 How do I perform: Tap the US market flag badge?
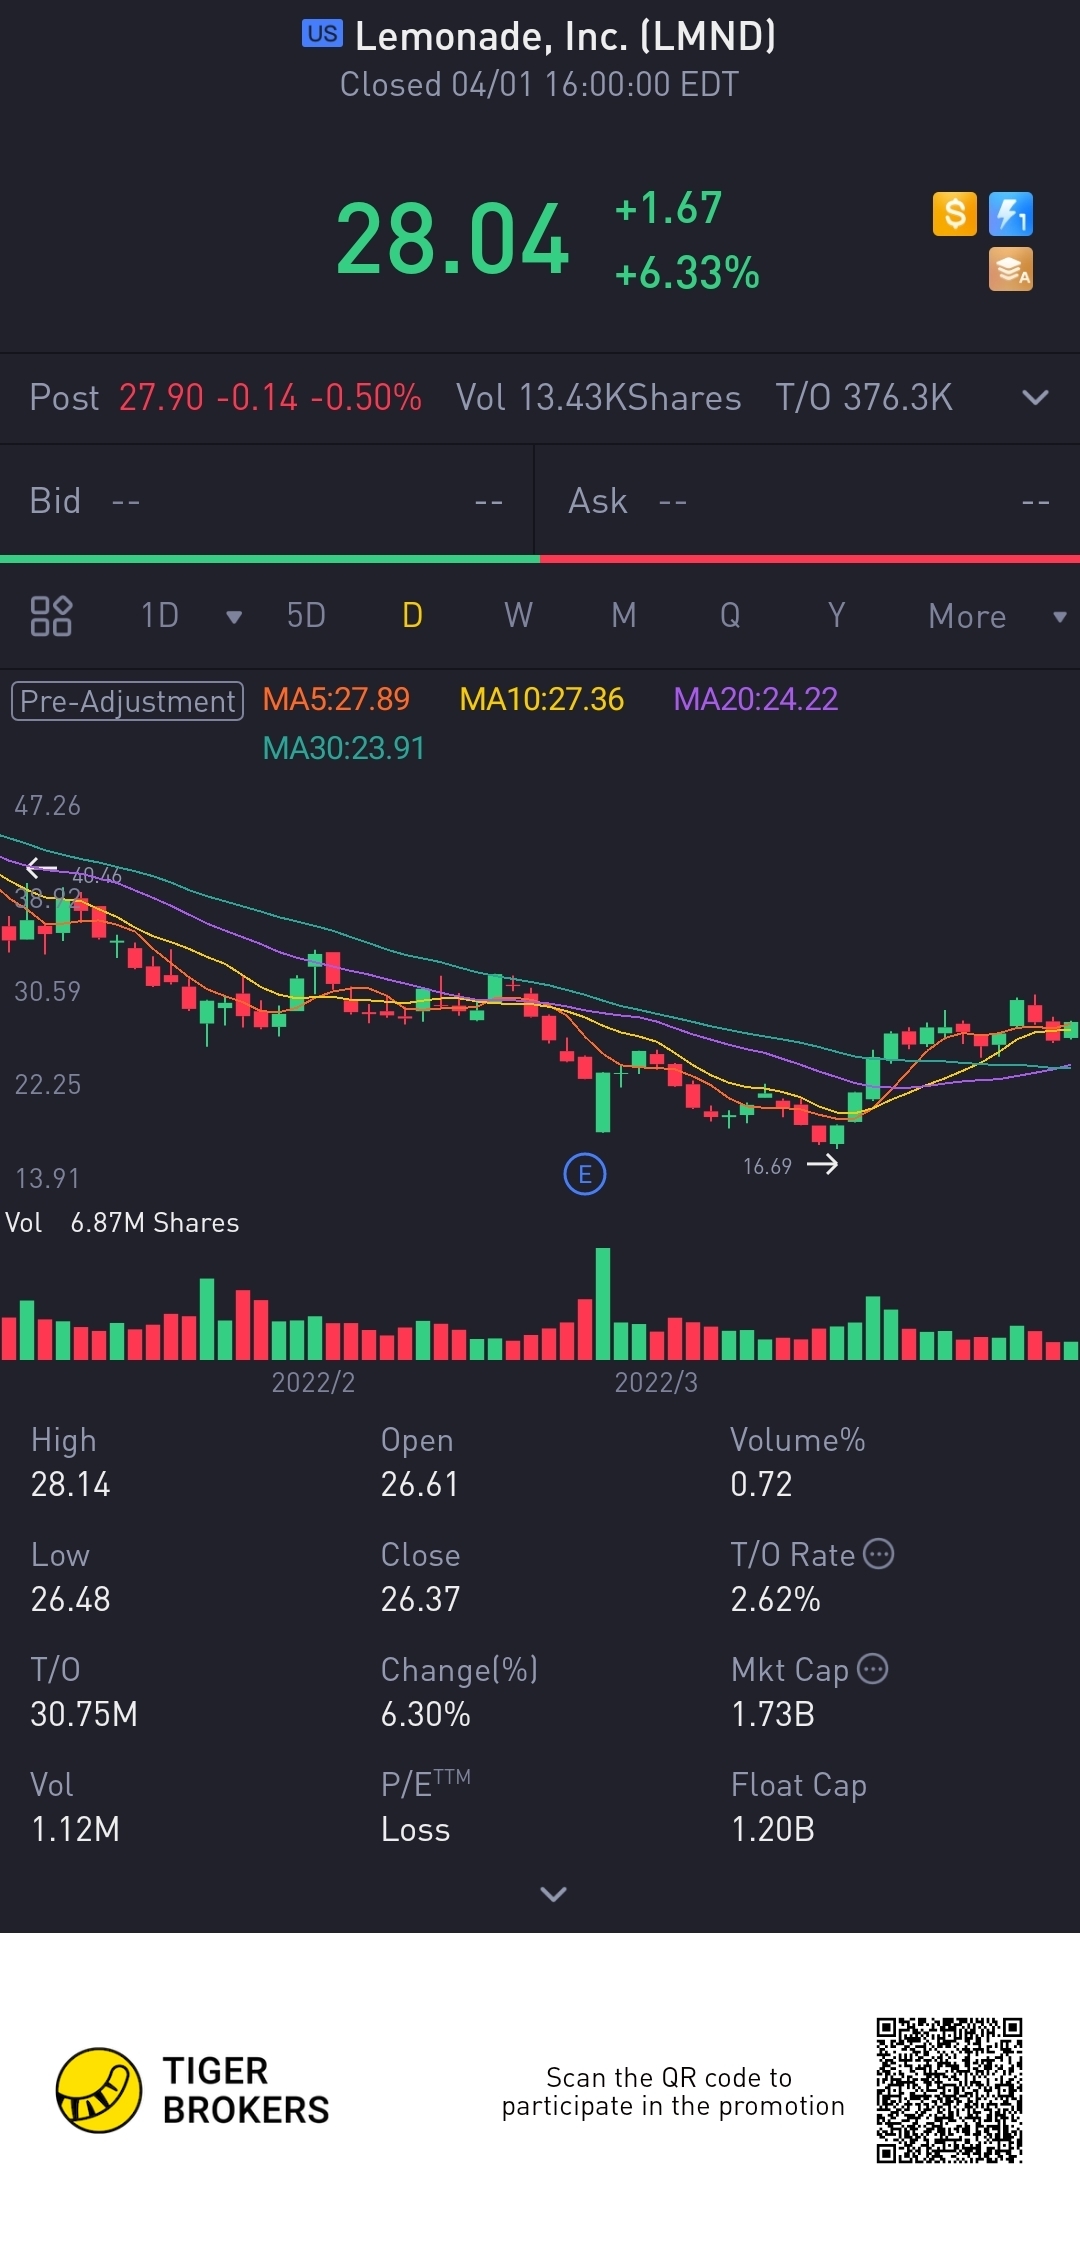[322, 34]
